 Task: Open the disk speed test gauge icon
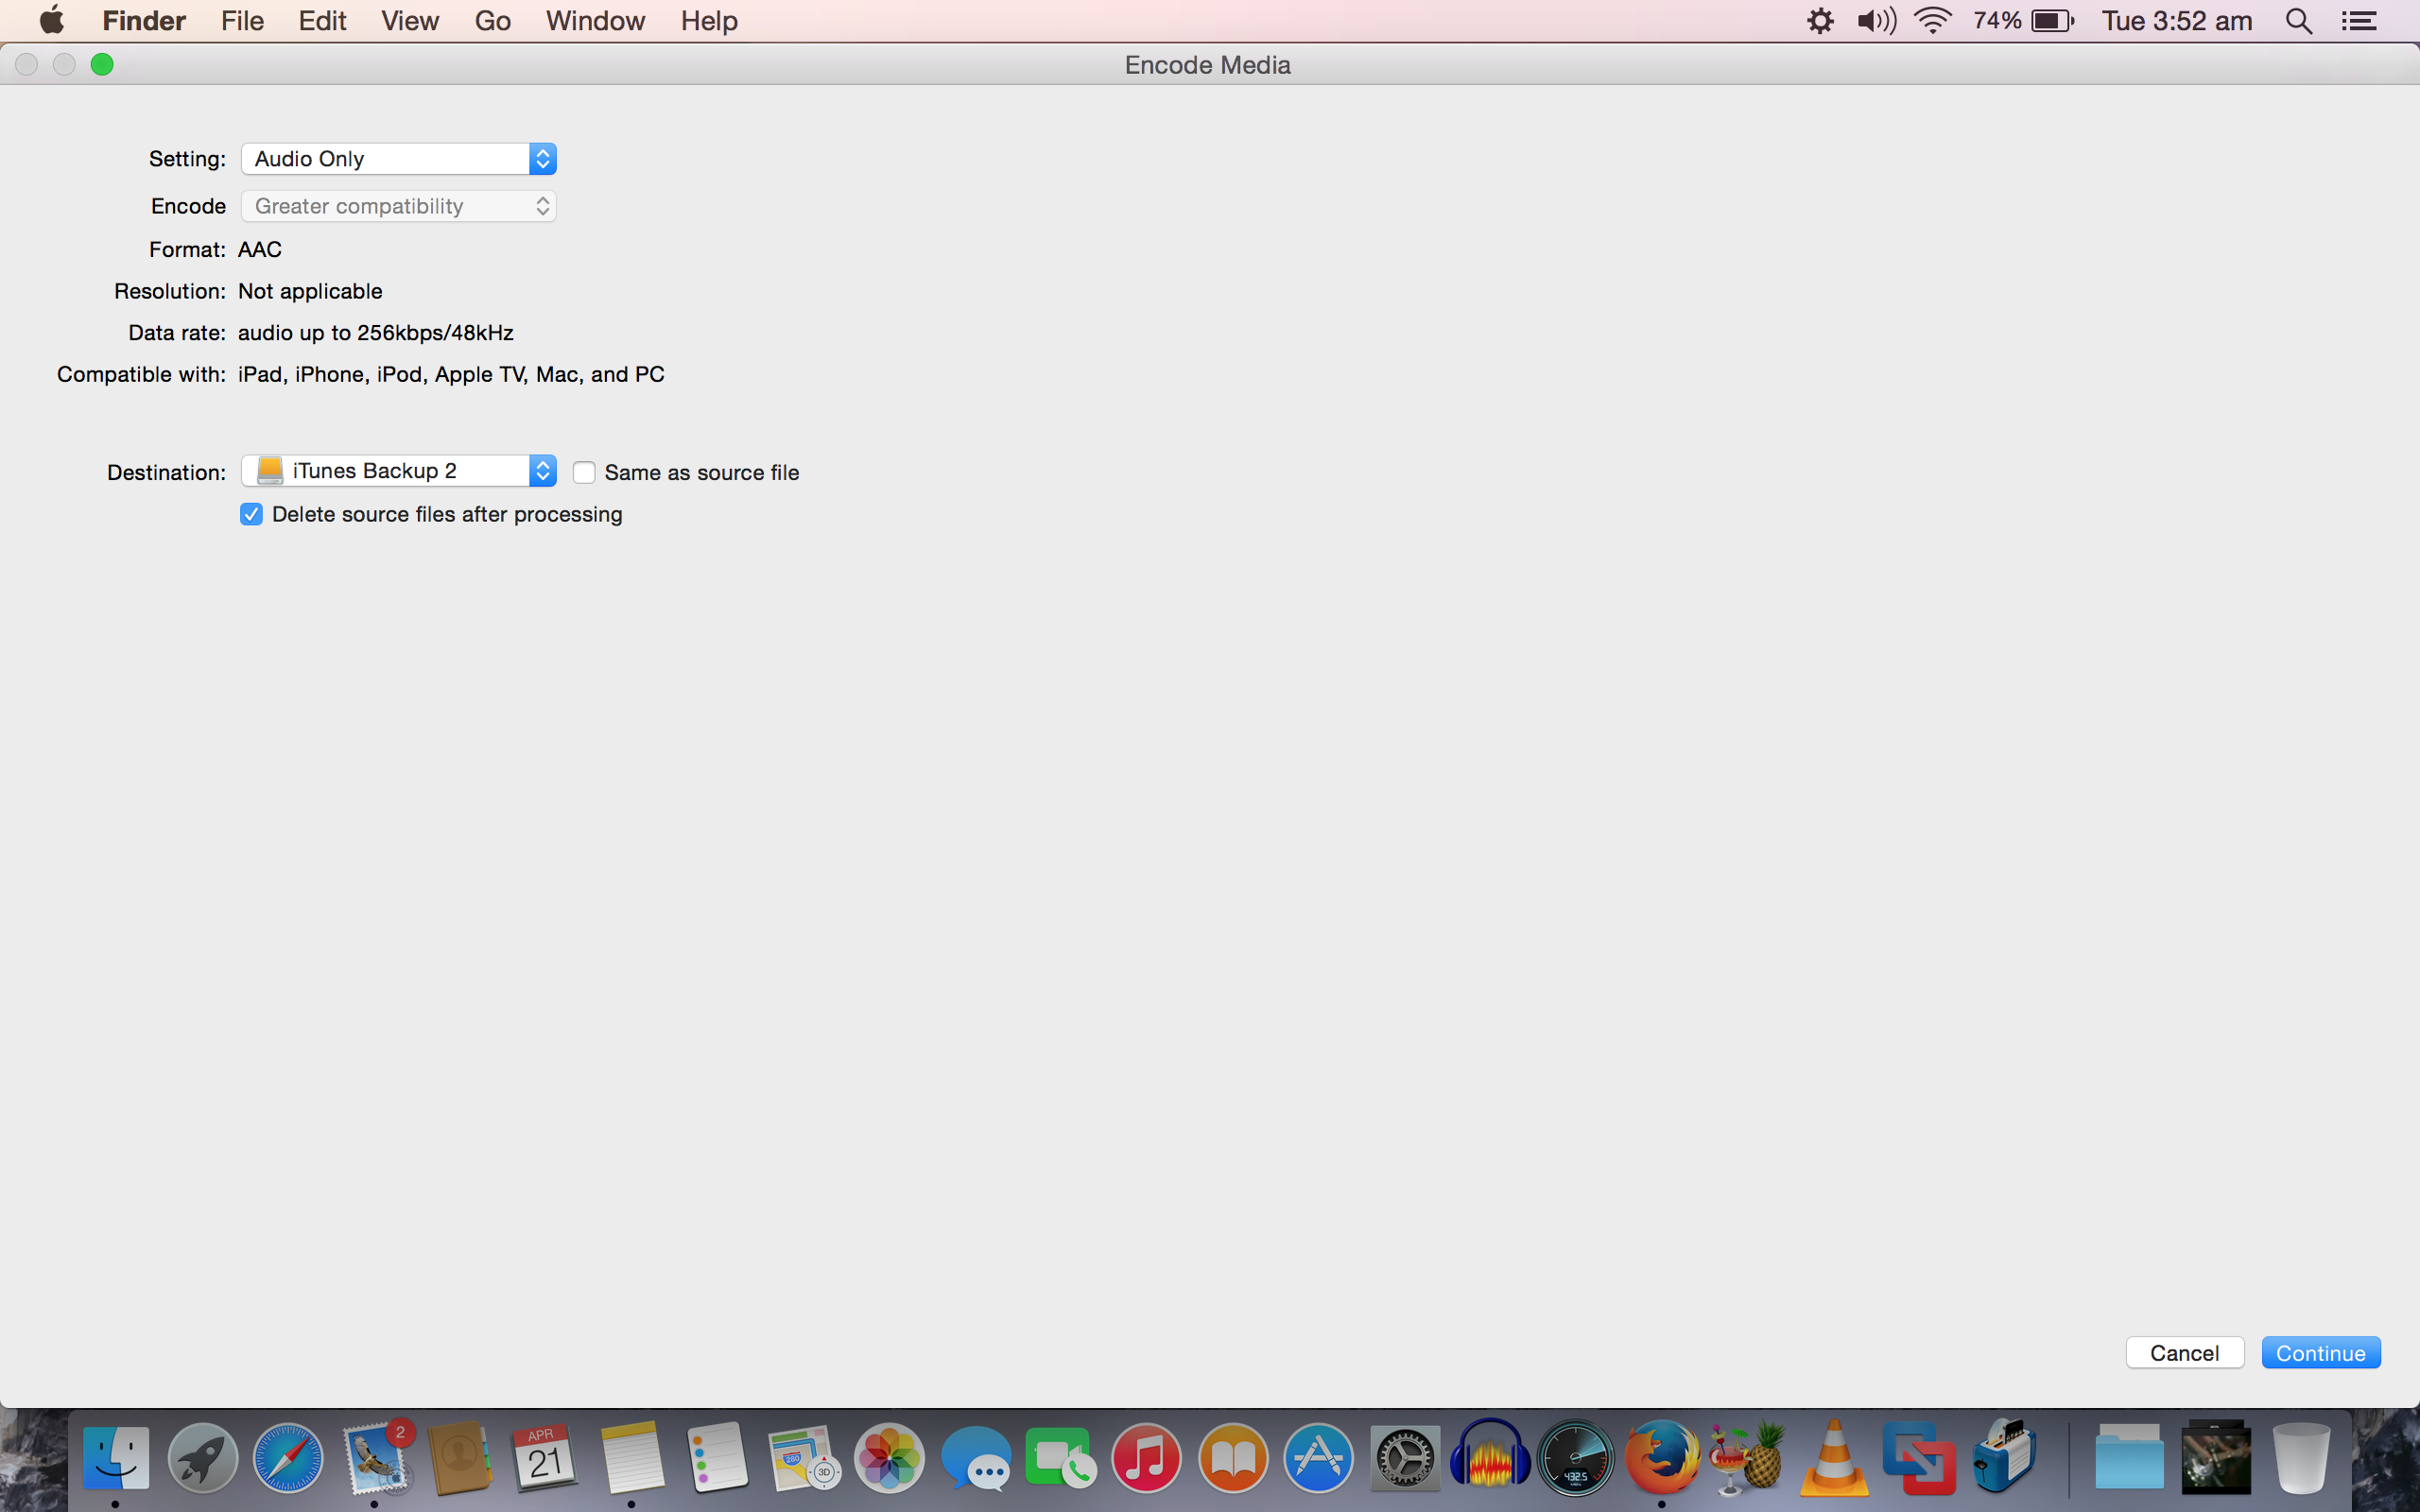click(x=1576, y=1457)
